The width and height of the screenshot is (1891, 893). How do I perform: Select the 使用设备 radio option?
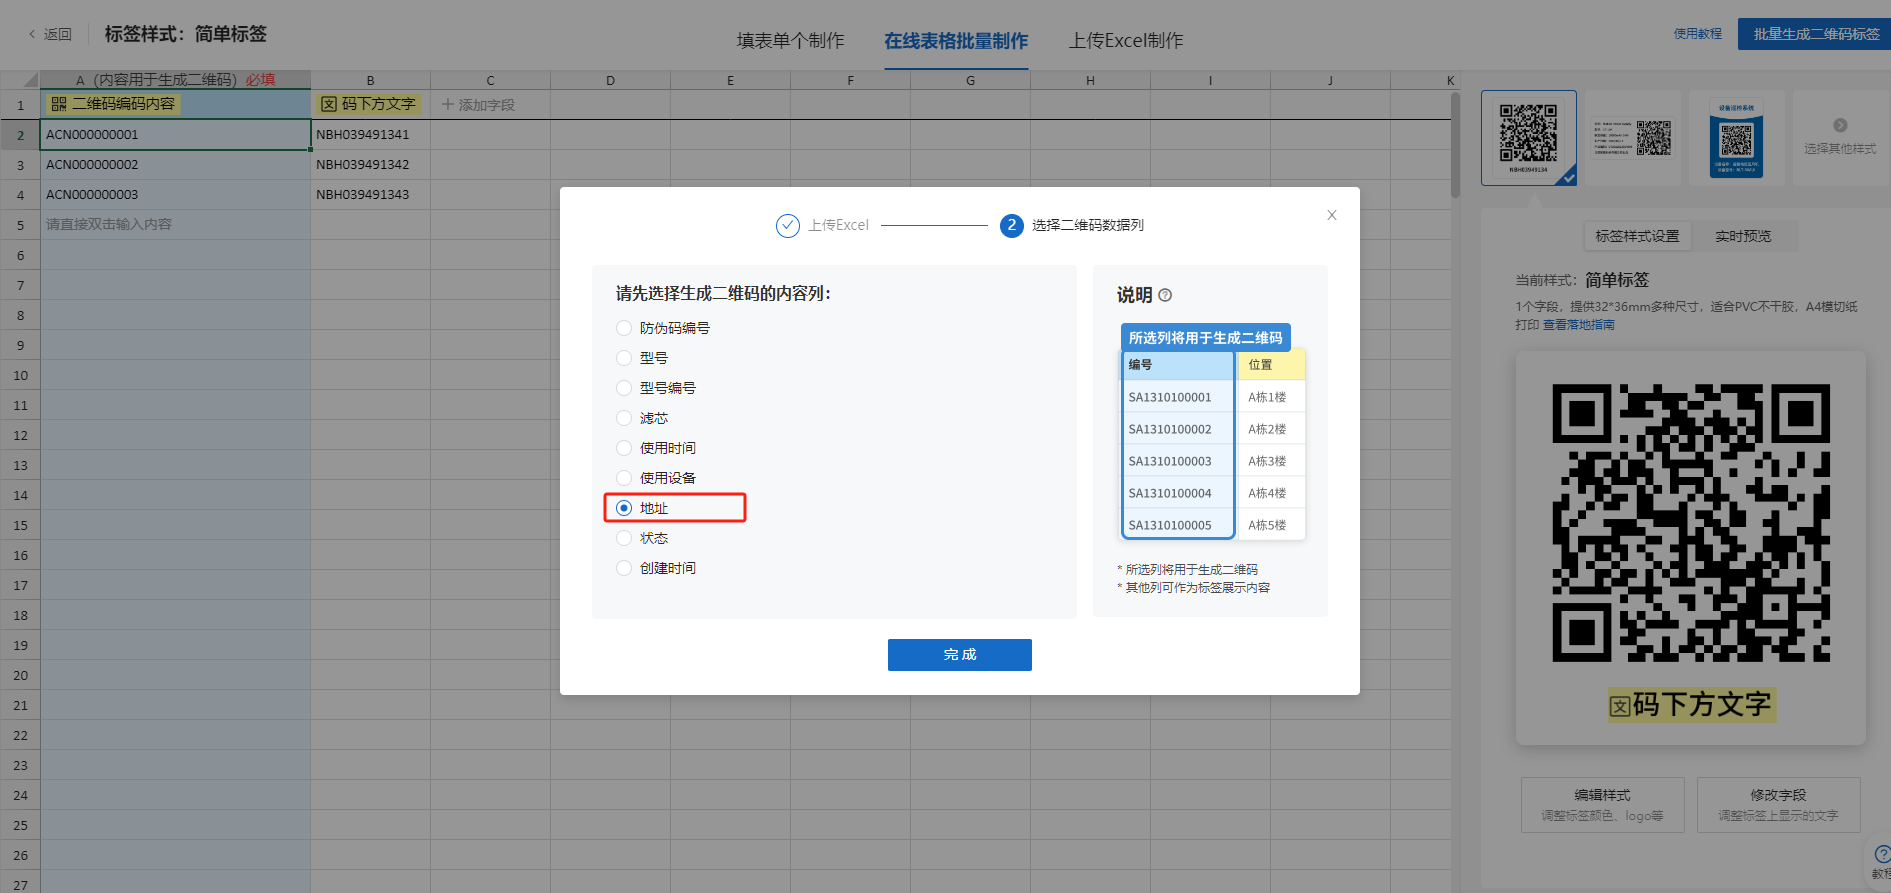pos(624,478)
